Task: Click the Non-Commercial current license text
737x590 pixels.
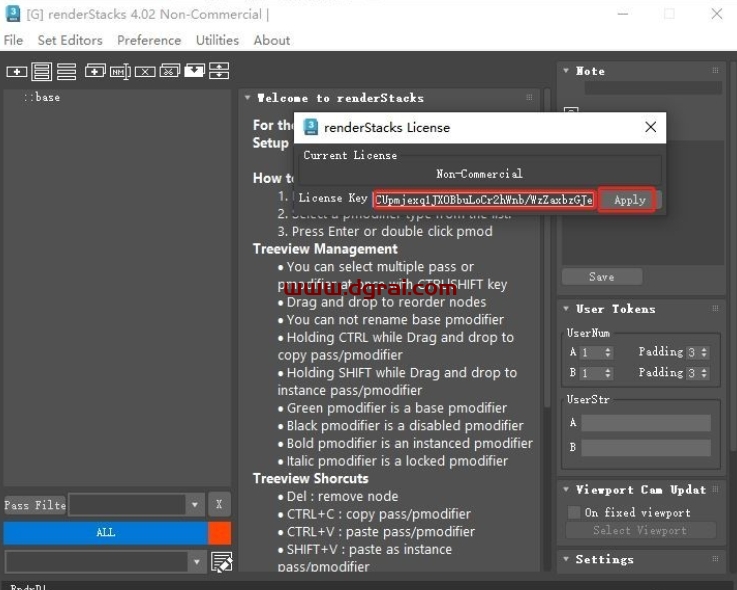Action: click(x=479, y=173)
